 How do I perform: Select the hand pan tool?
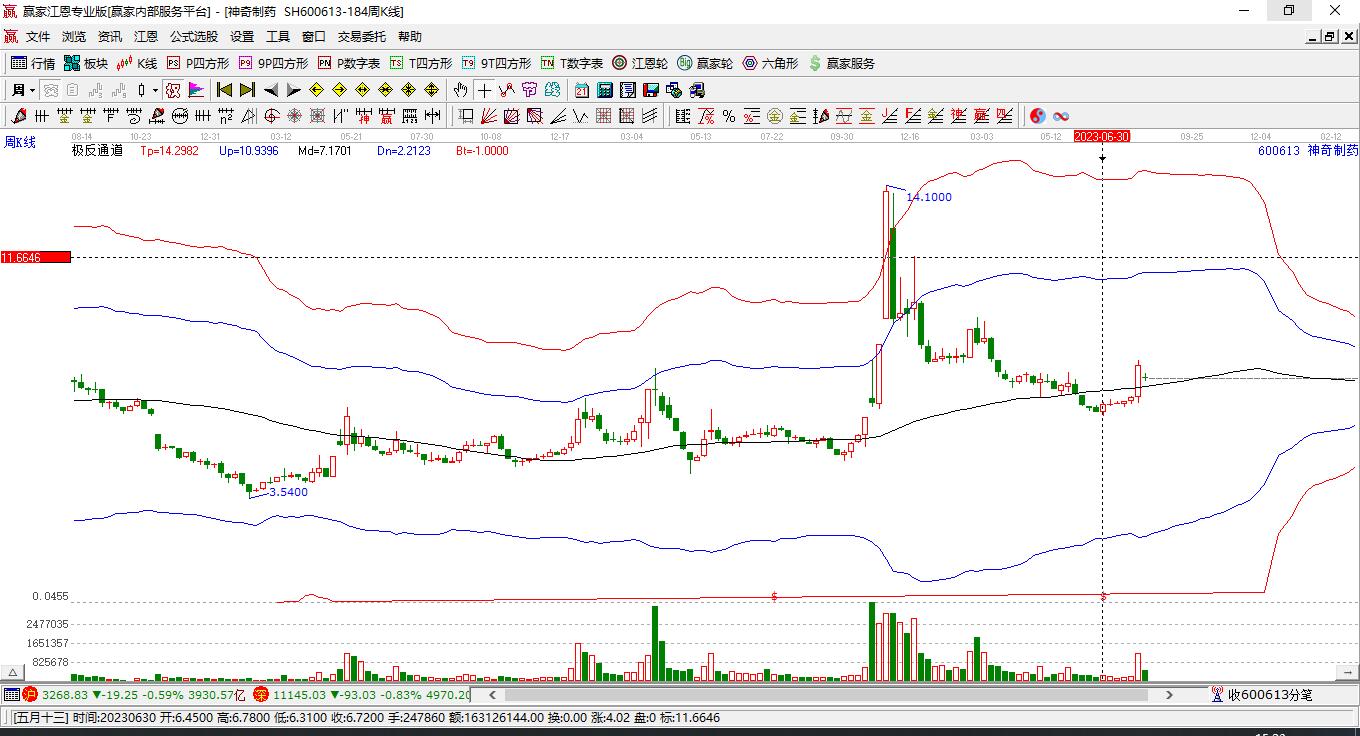pyautogui.click(x=460, y=90)
